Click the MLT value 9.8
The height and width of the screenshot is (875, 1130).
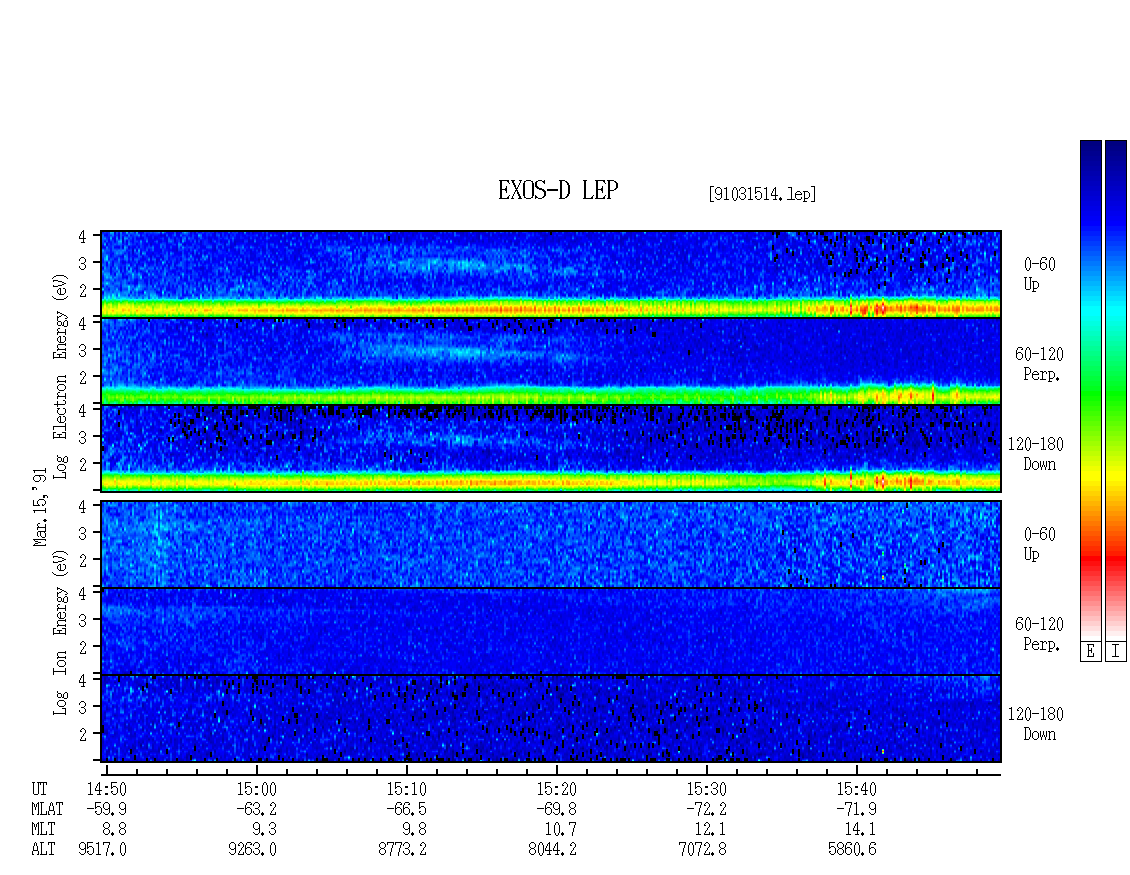[x=414, y=830]
